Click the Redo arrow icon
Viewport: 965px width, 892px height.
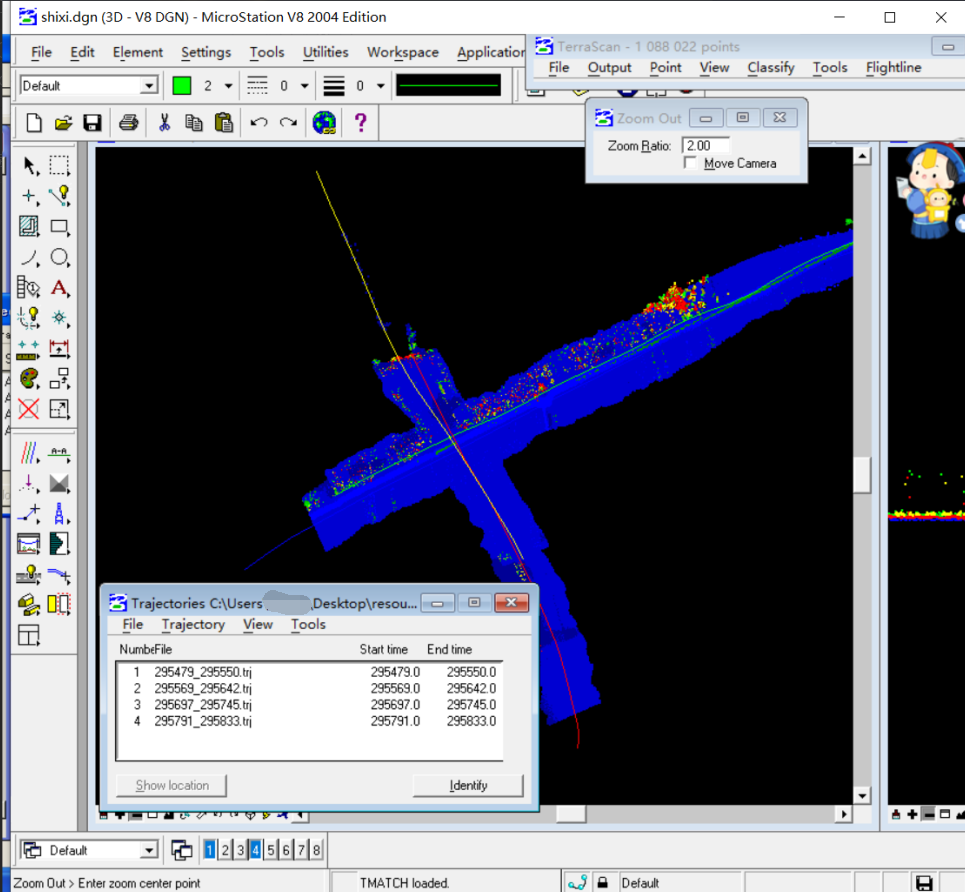[288, 123]
